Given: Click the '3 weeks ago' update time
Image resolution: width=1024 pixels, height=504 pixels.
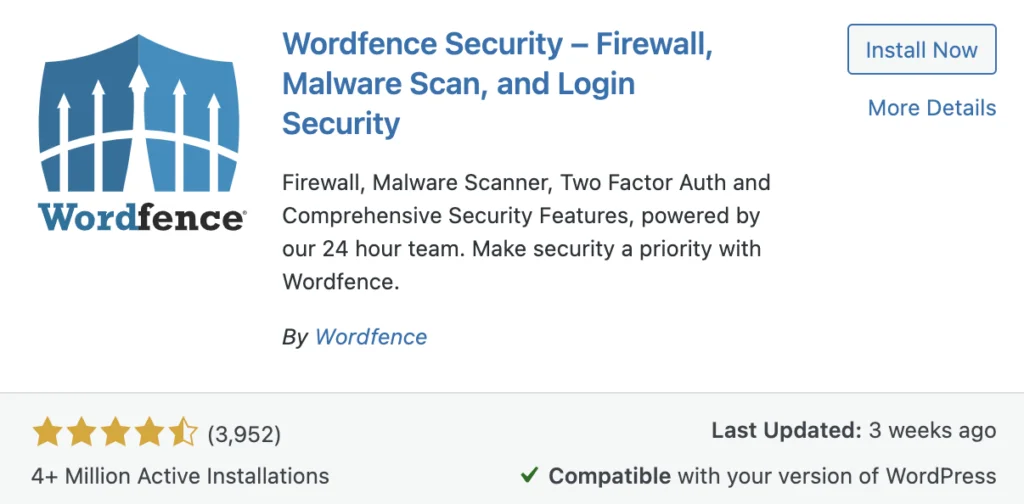Looking at the screenshot, I should tap(933, 431).
